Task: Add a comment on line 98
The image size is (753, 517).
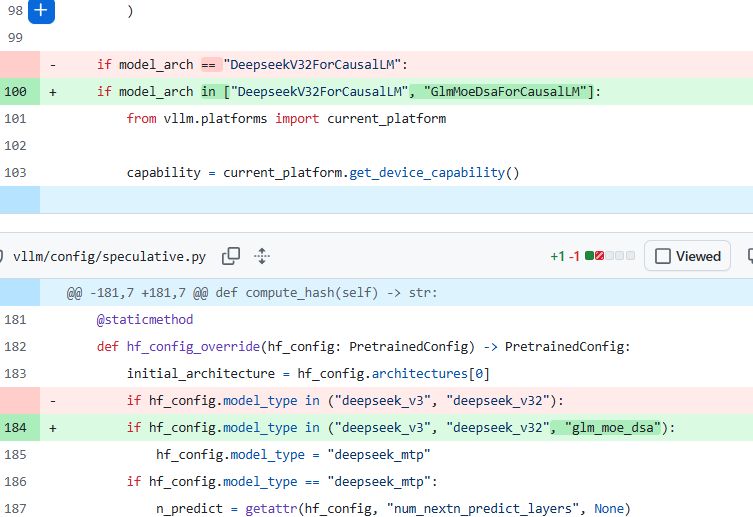Action: pos(41,11)
